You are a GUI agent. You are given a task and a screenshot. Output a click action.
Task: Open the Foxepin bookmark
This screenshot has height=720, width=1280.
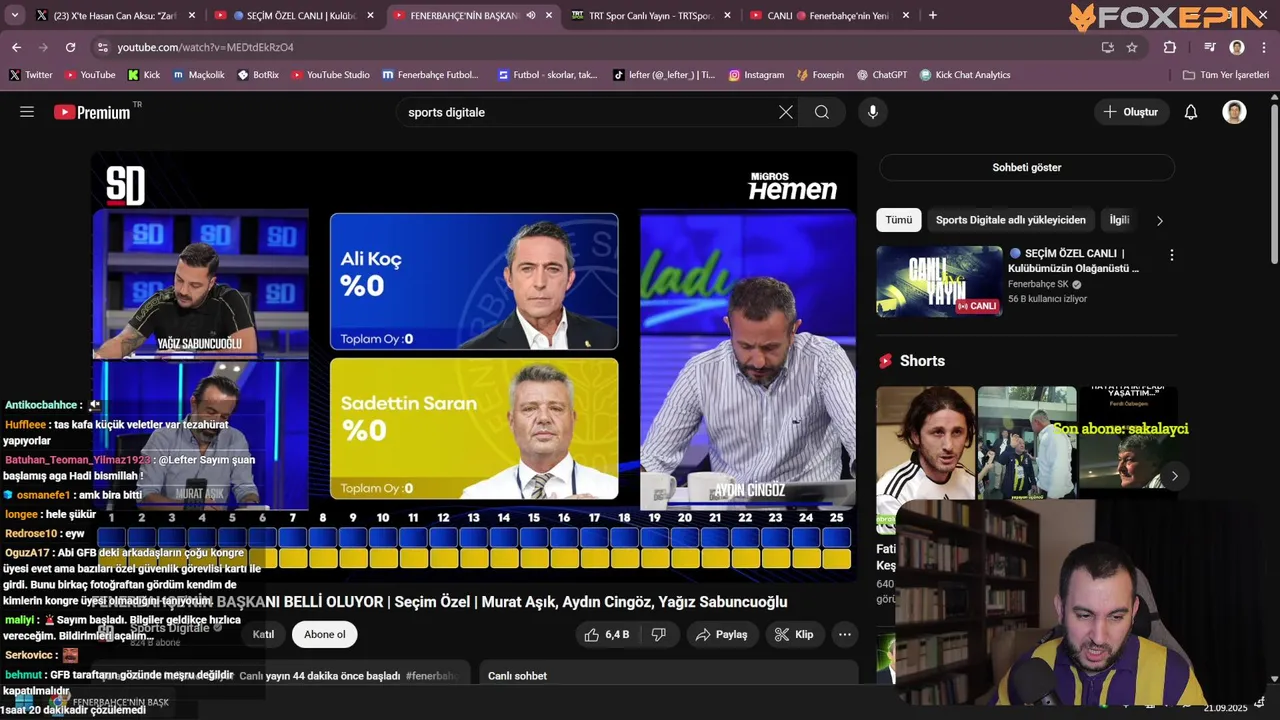point(820,75)
